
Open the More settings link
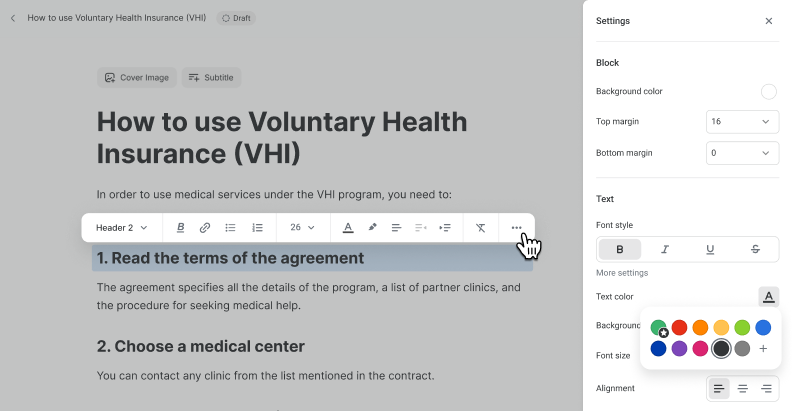click(622, 273)
